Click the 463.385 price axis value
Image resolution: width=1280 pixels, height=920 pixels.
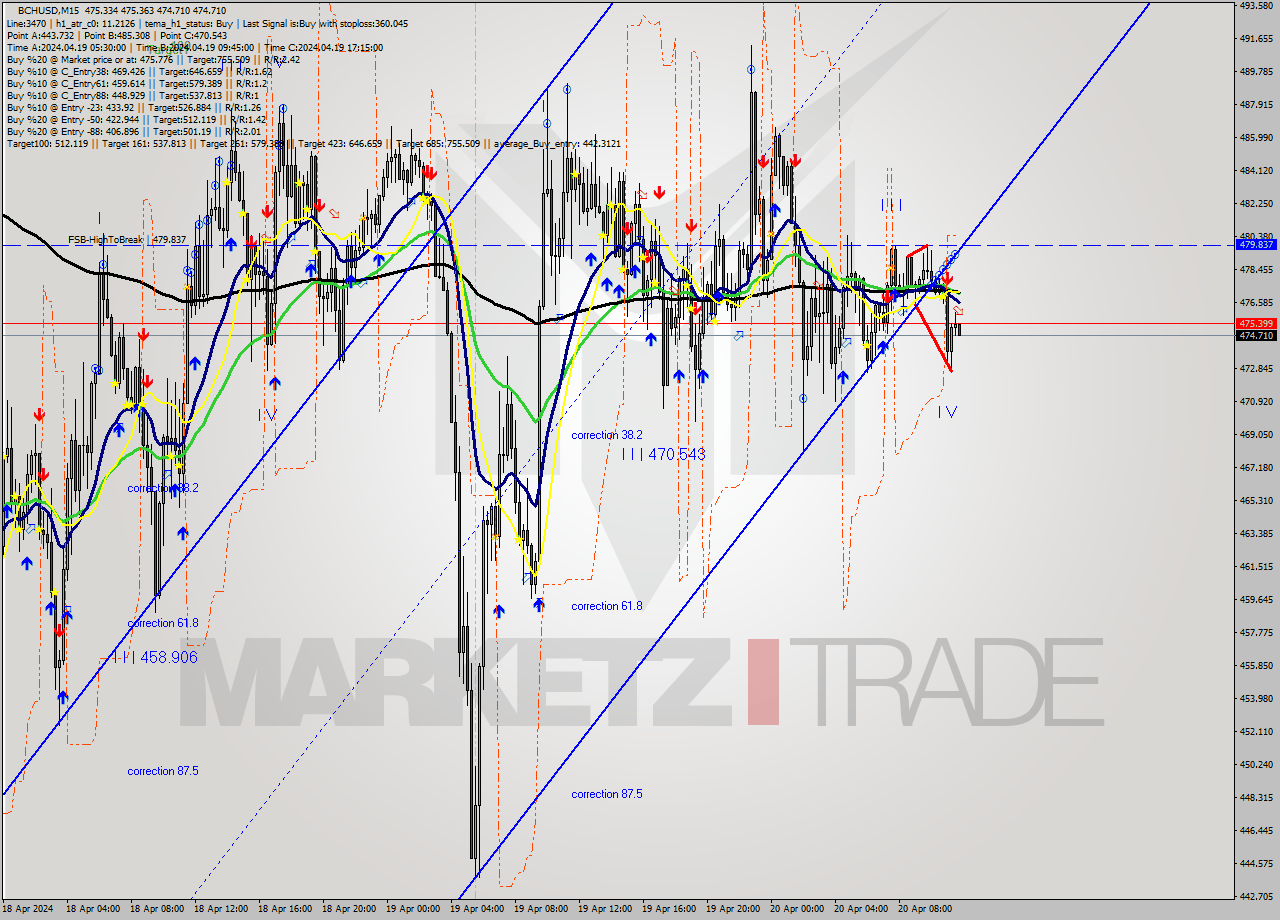[x=1256, y=534]
